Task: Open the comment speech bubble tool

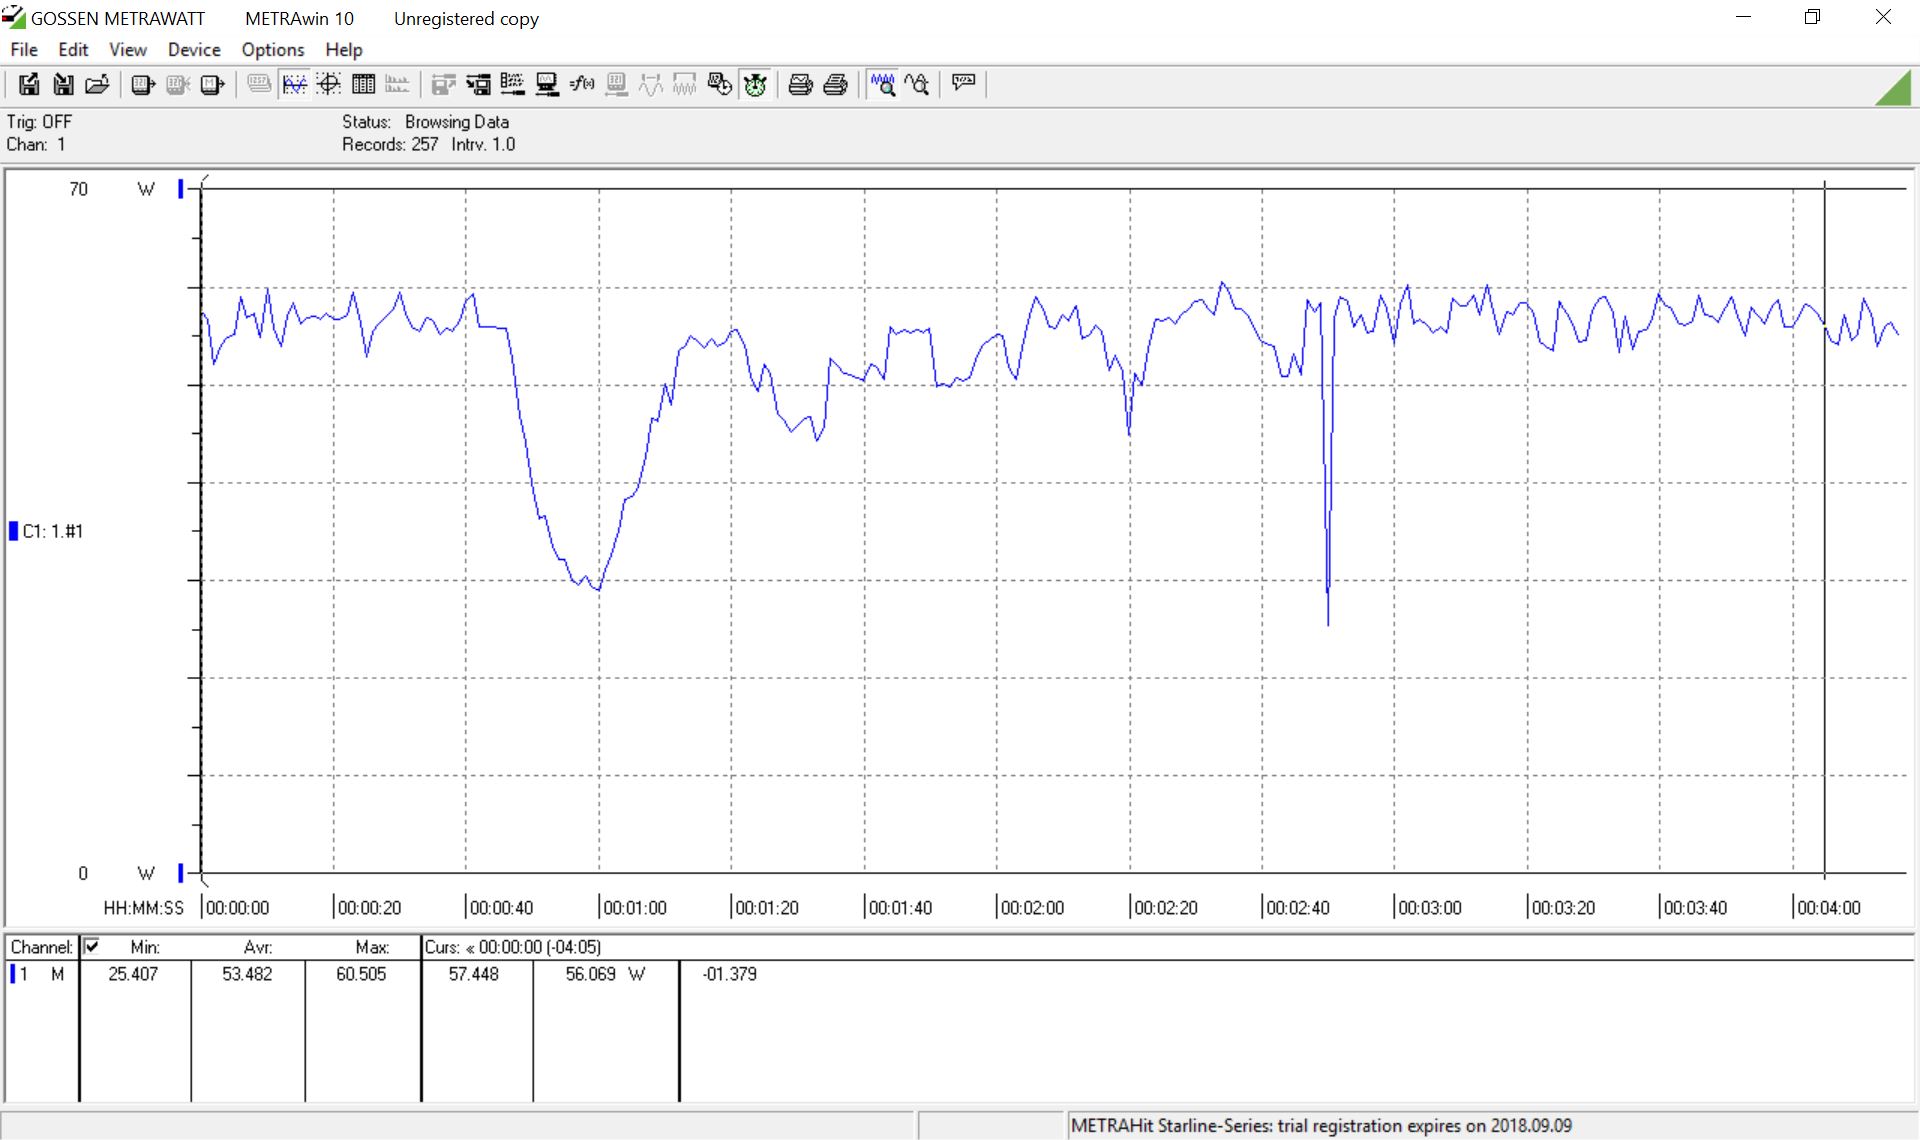Action: pyautogui.click(x=963, y=83)
